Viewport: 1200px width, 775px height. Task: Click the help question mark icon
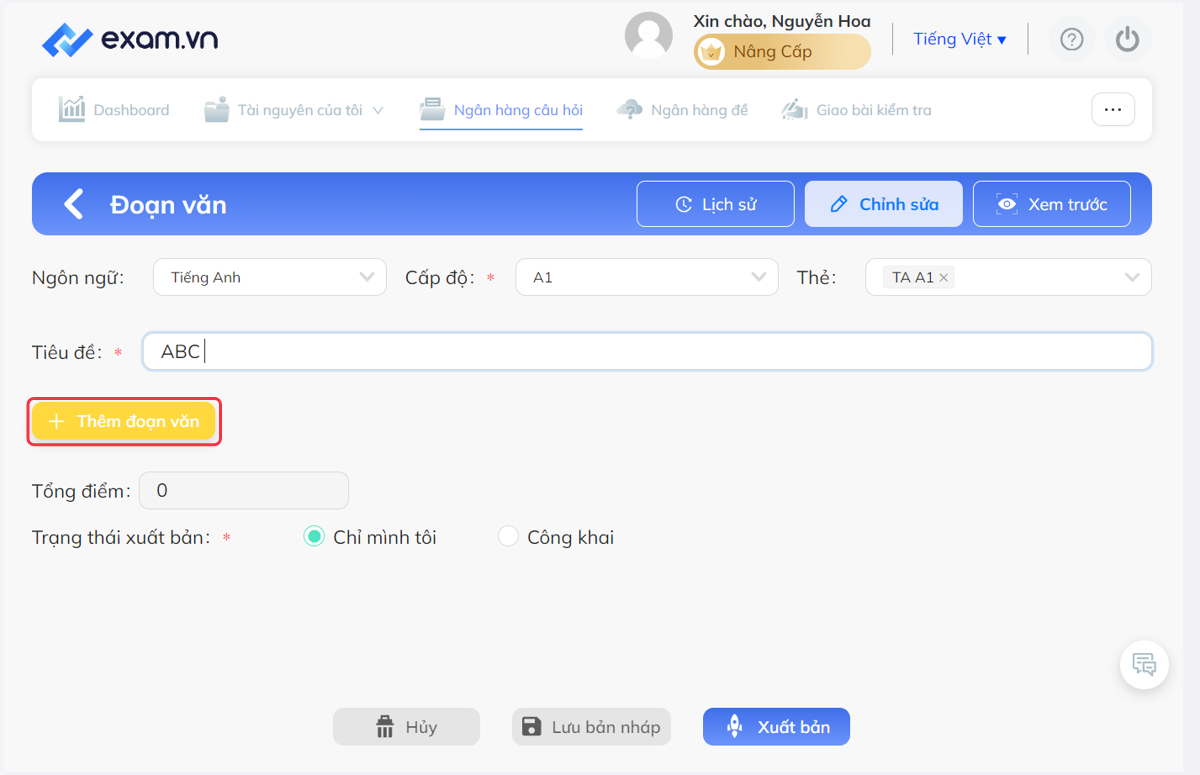(1072, 39)
